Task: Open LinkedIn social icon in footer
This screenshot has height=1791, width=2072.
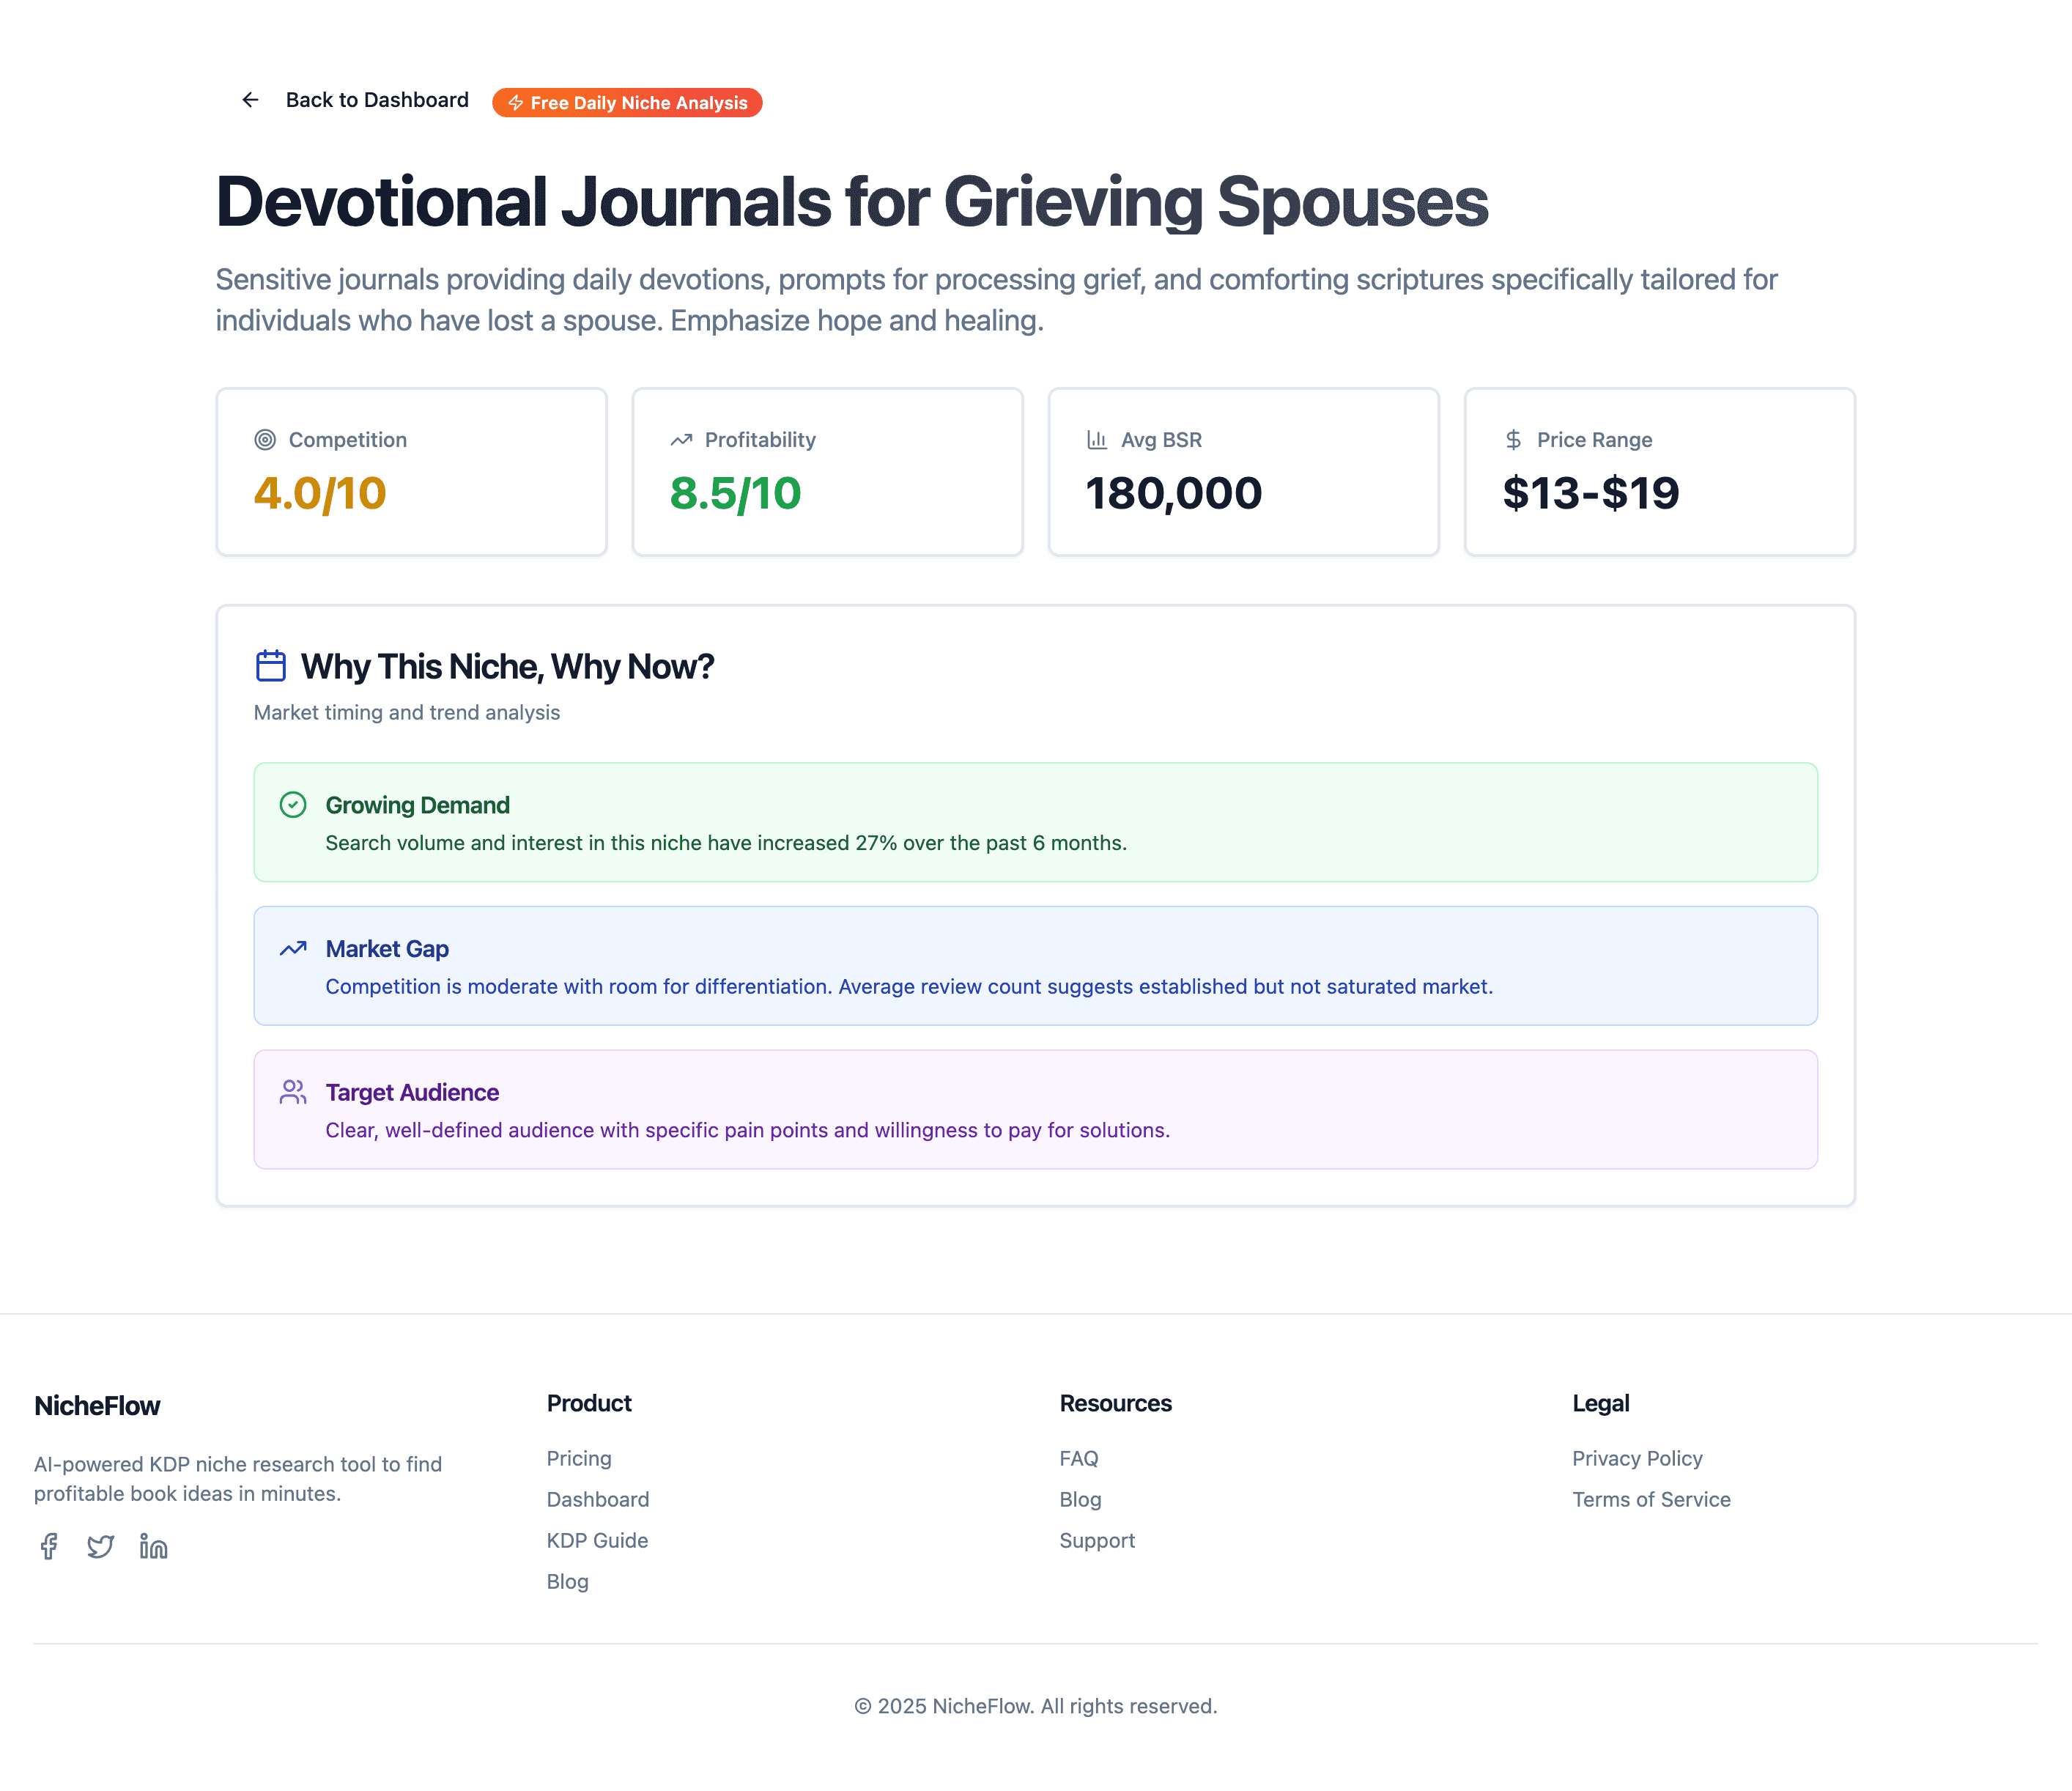Action: [153, 1546]
